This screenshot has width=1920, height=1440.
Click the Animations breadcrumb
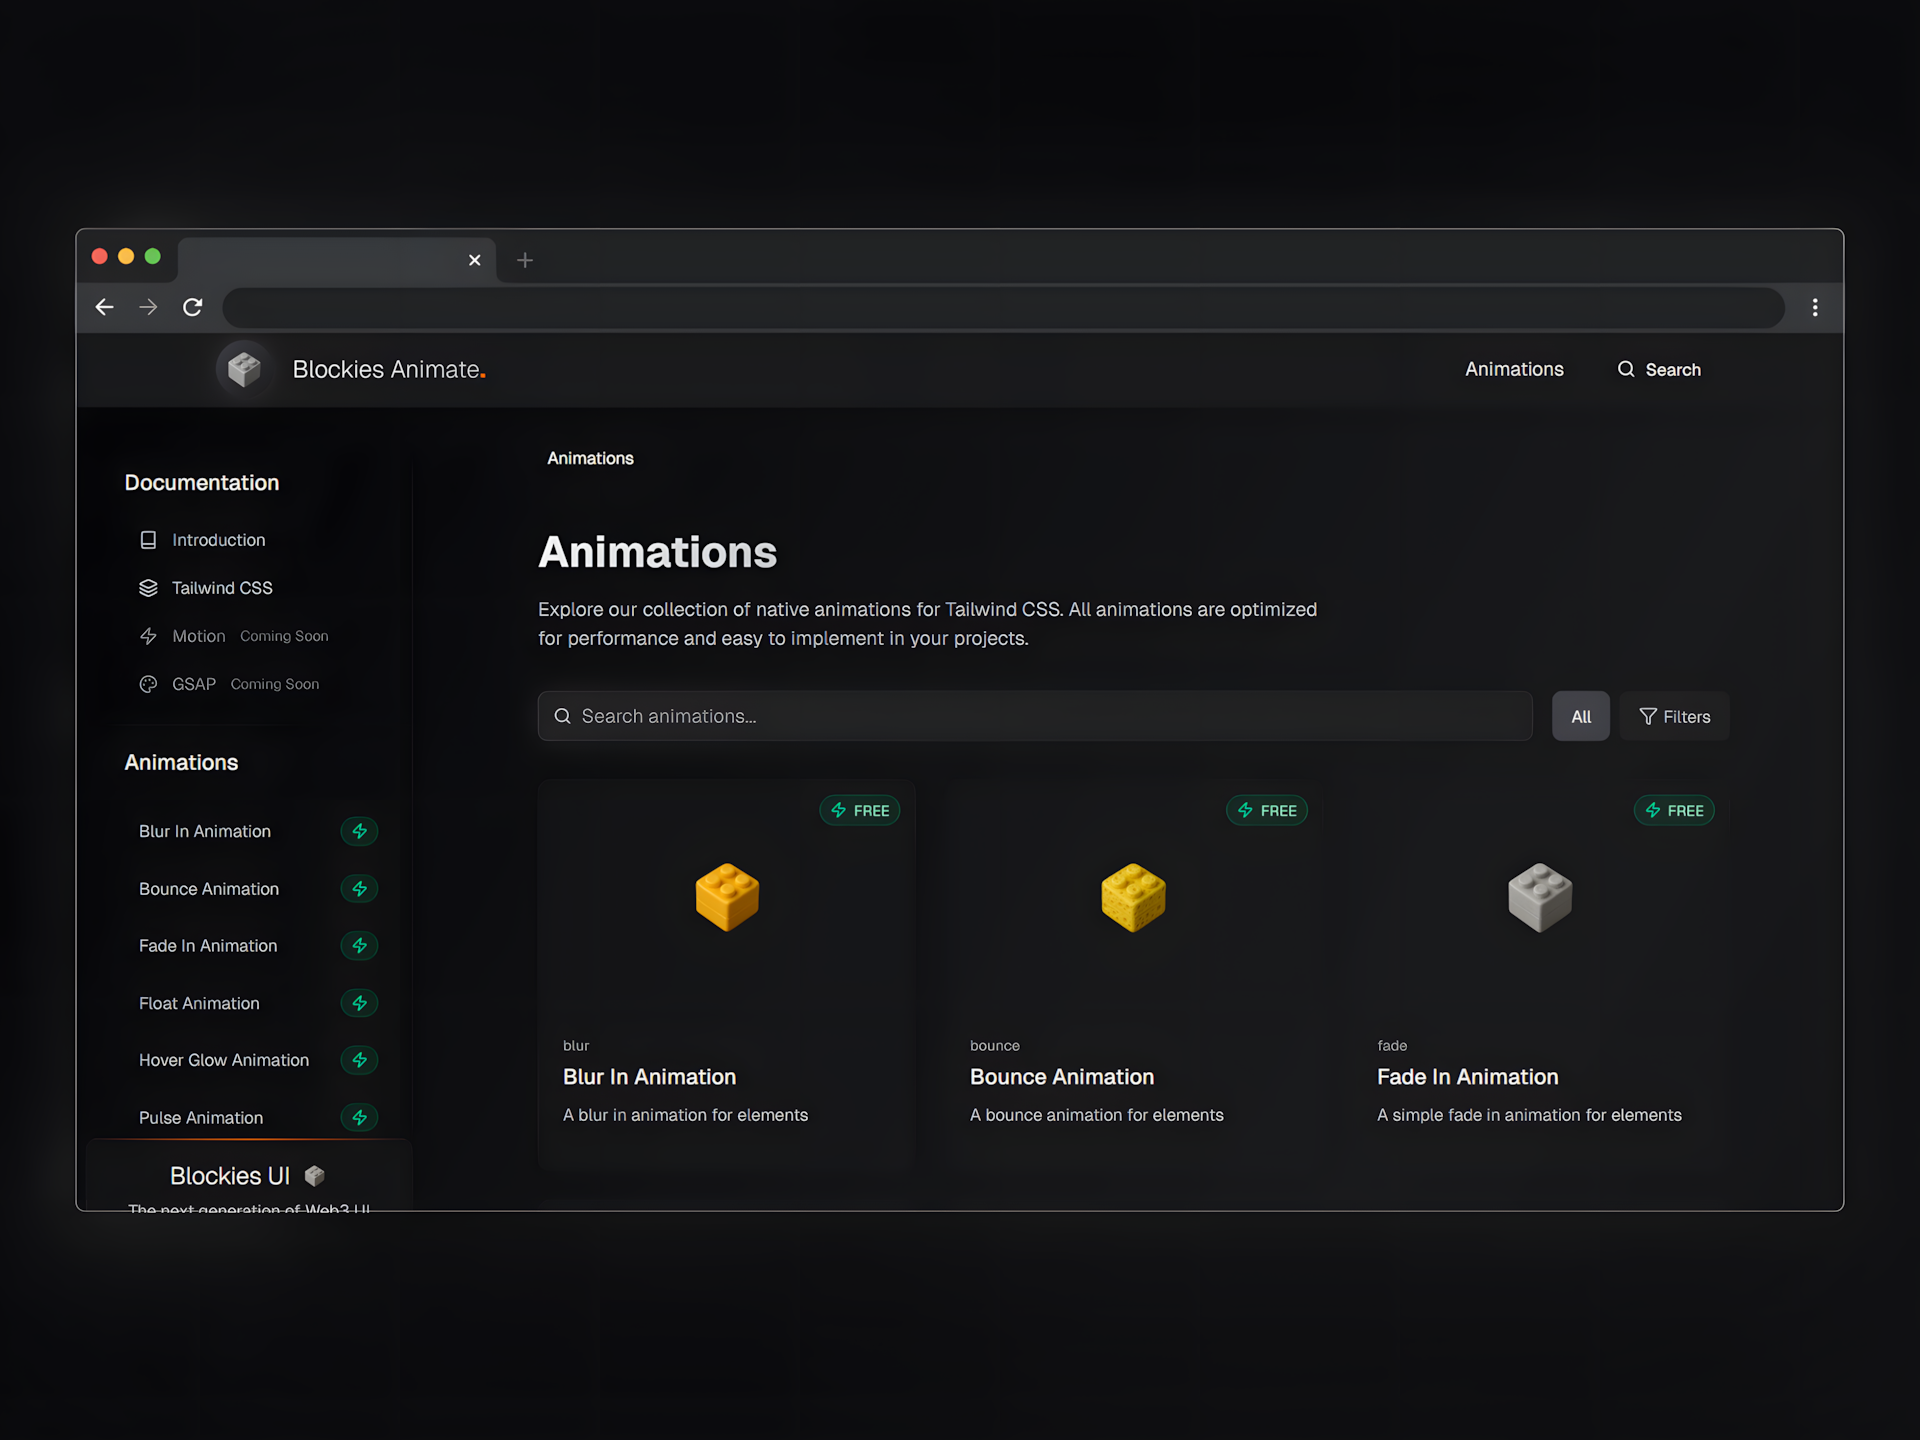pyautogui.click(x=590, y=458)
